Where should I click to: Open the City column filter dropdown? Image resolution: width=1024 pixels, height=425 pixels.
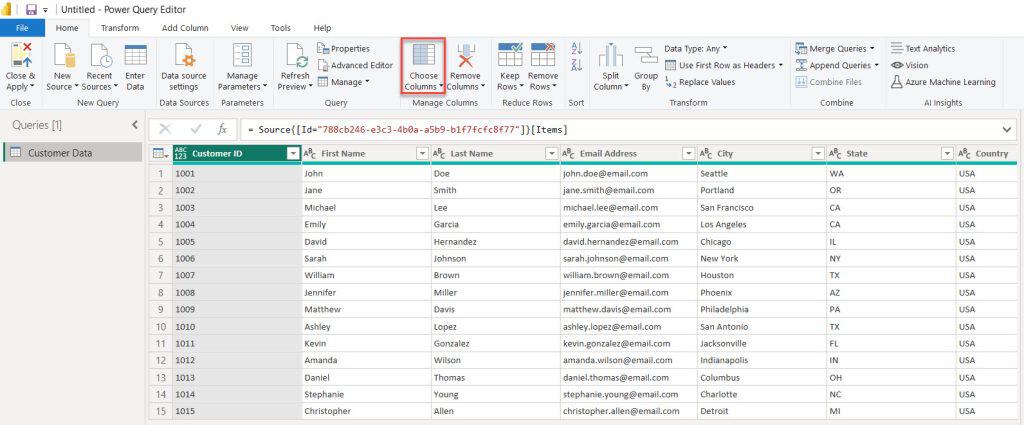[818, 153]
